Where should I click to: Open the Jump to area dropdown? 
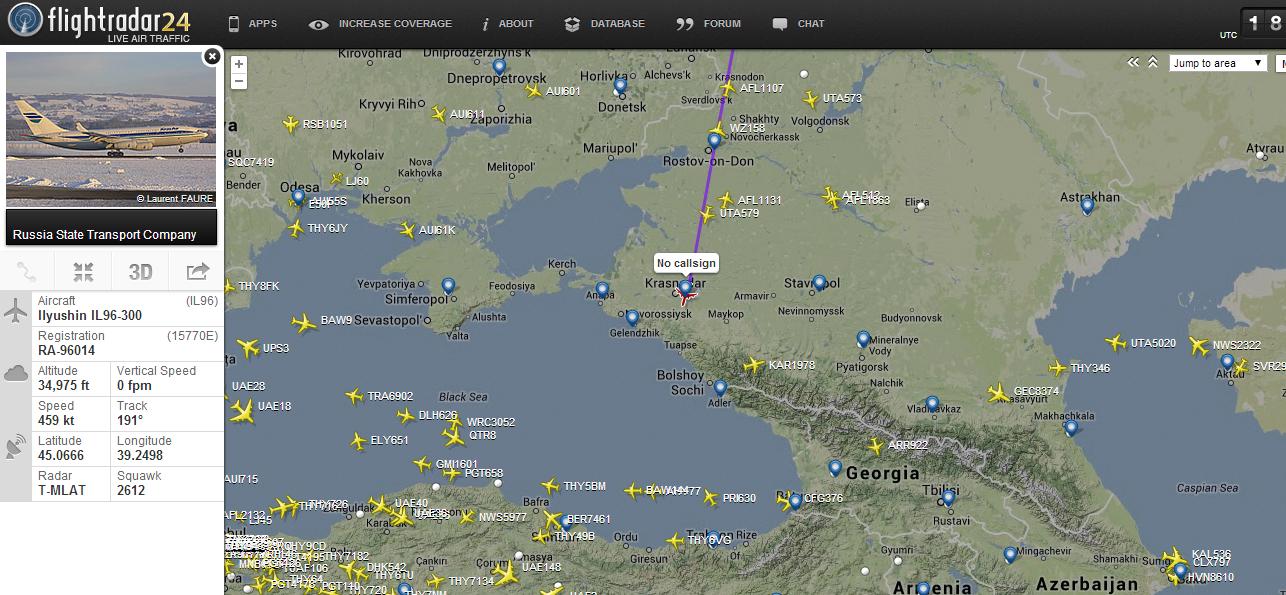point(1218,63)
